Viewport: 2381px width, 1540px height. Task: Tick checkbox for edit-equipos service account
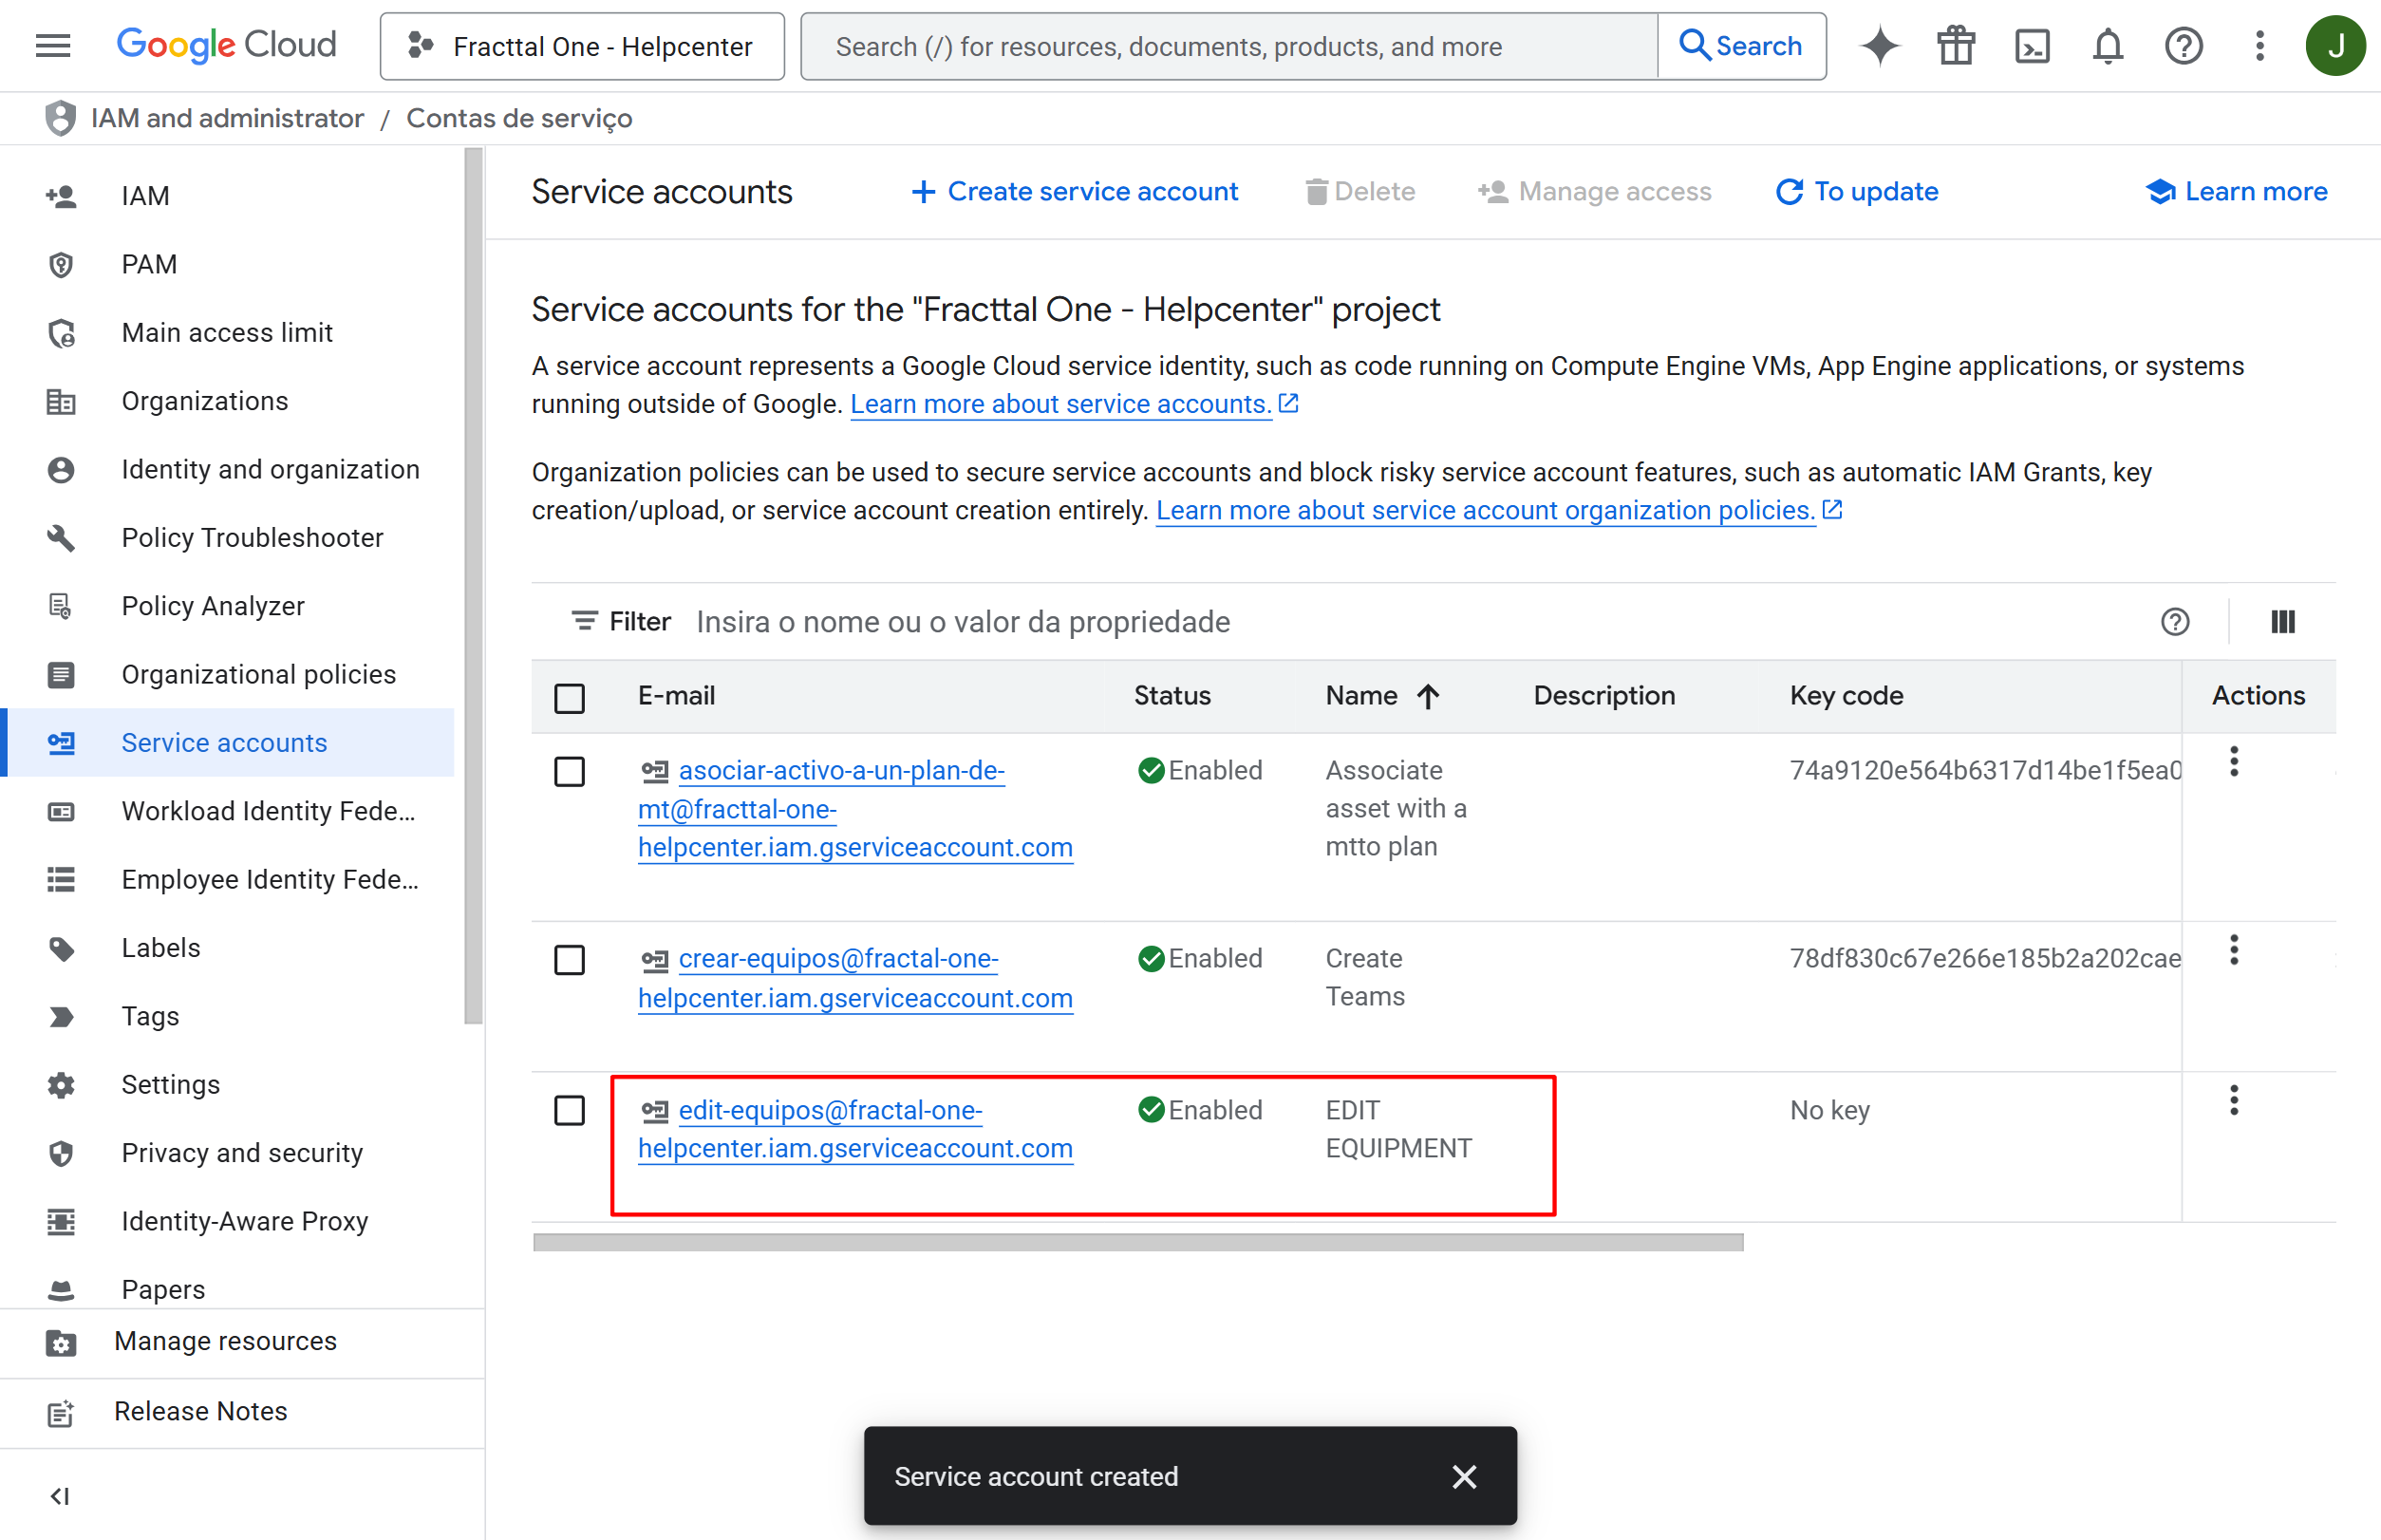tap(570, 1110)
